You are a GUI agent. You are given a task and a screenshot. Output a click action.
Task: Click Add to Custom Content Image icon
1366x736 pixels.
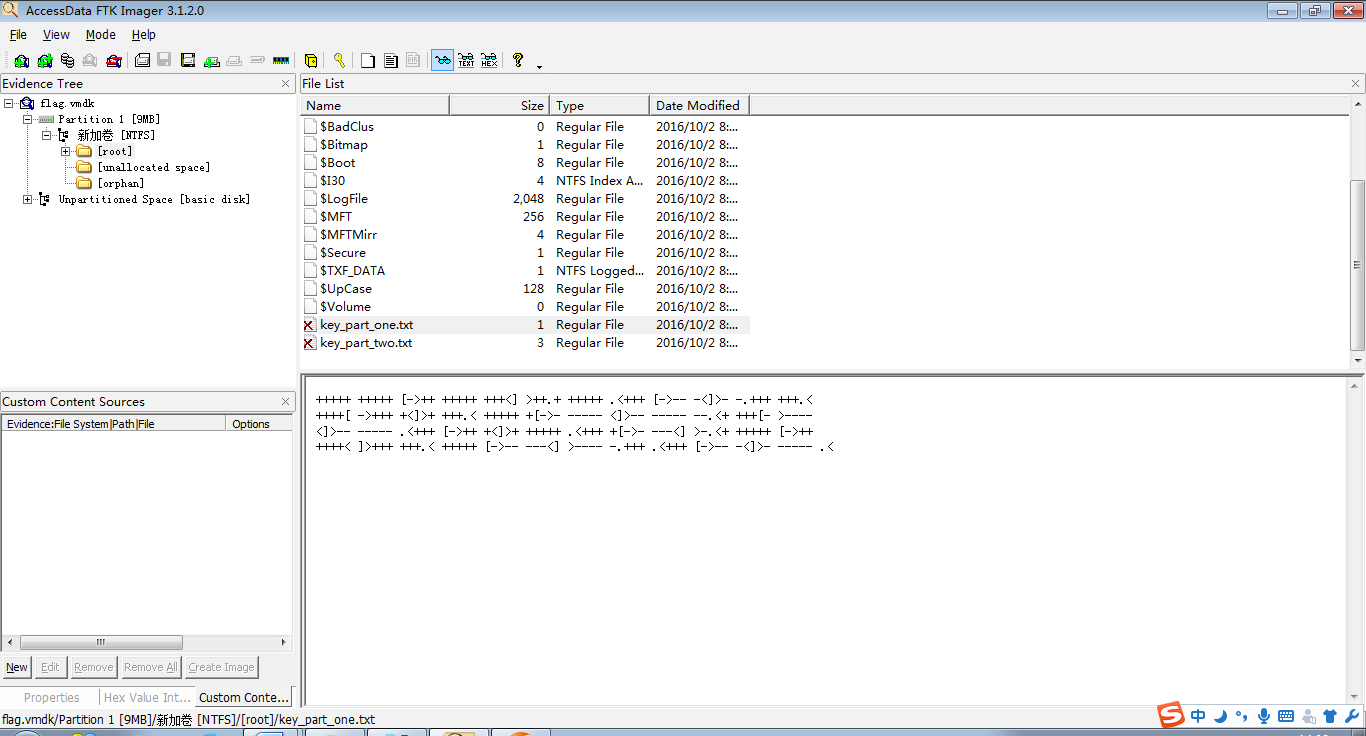click(211, 60)
